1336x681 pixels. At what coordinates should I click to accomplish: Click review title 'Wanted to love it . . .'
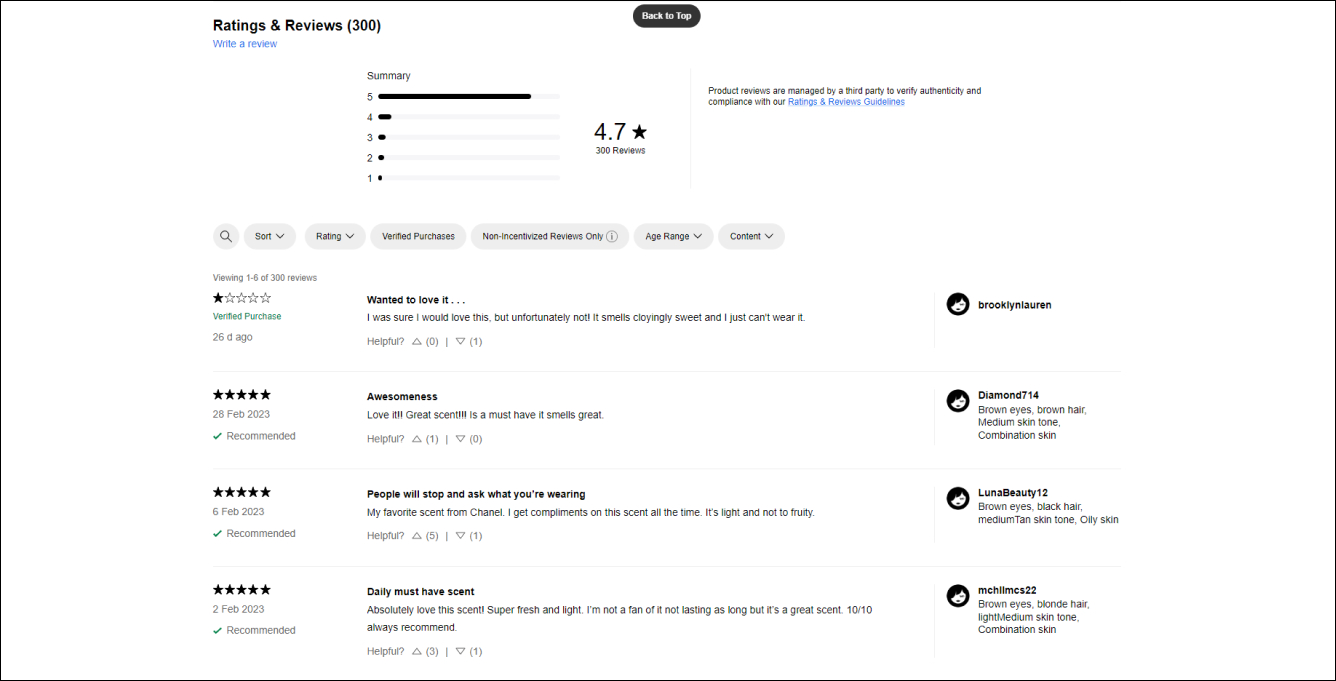tap(416, 300)
